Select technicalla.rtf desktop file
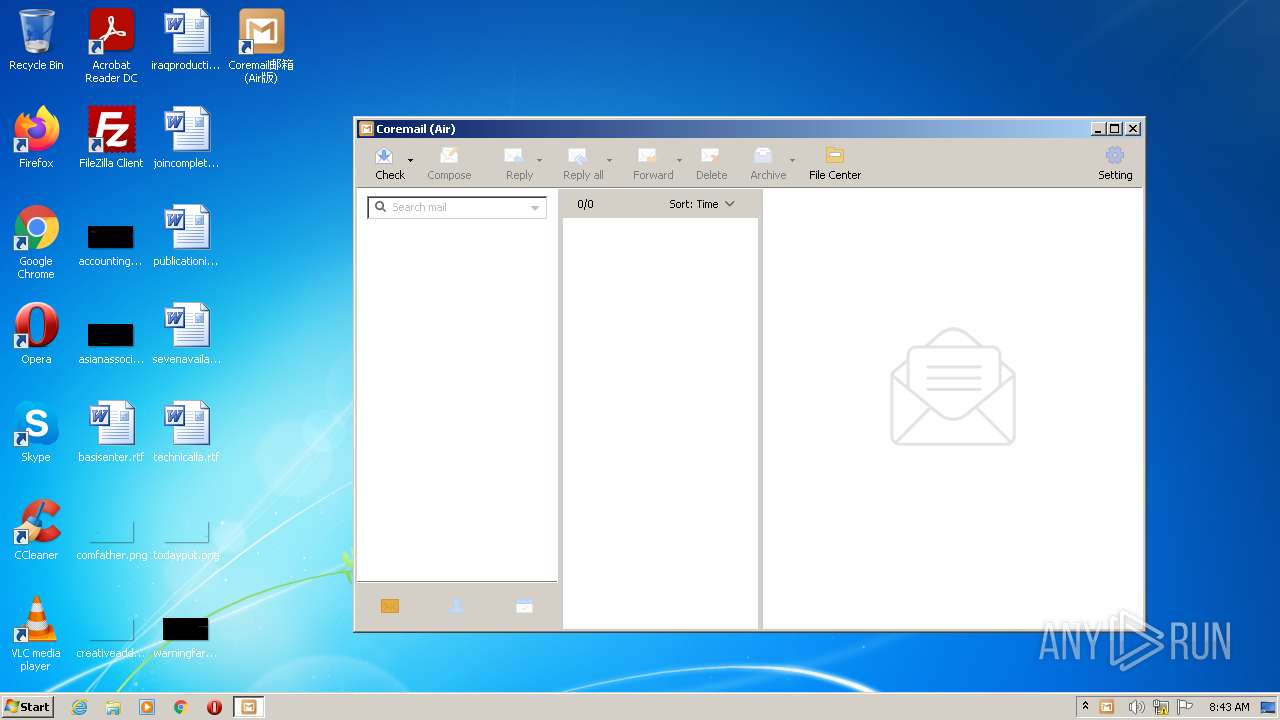The width and height of the screenshot is (1280, 720). tap(186, 432)
